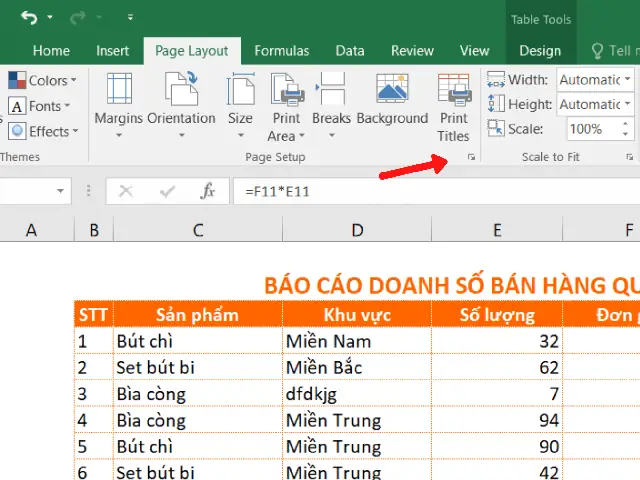Click the Fonts letter A icon
Screen dimensions: 640x480
pos(17,106)
